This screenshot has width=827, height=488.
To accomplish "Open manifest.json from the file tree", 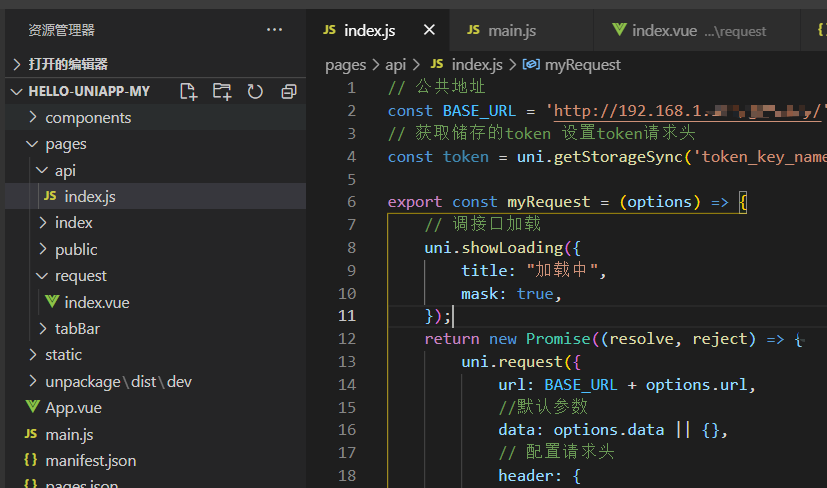I will point(156,461).
